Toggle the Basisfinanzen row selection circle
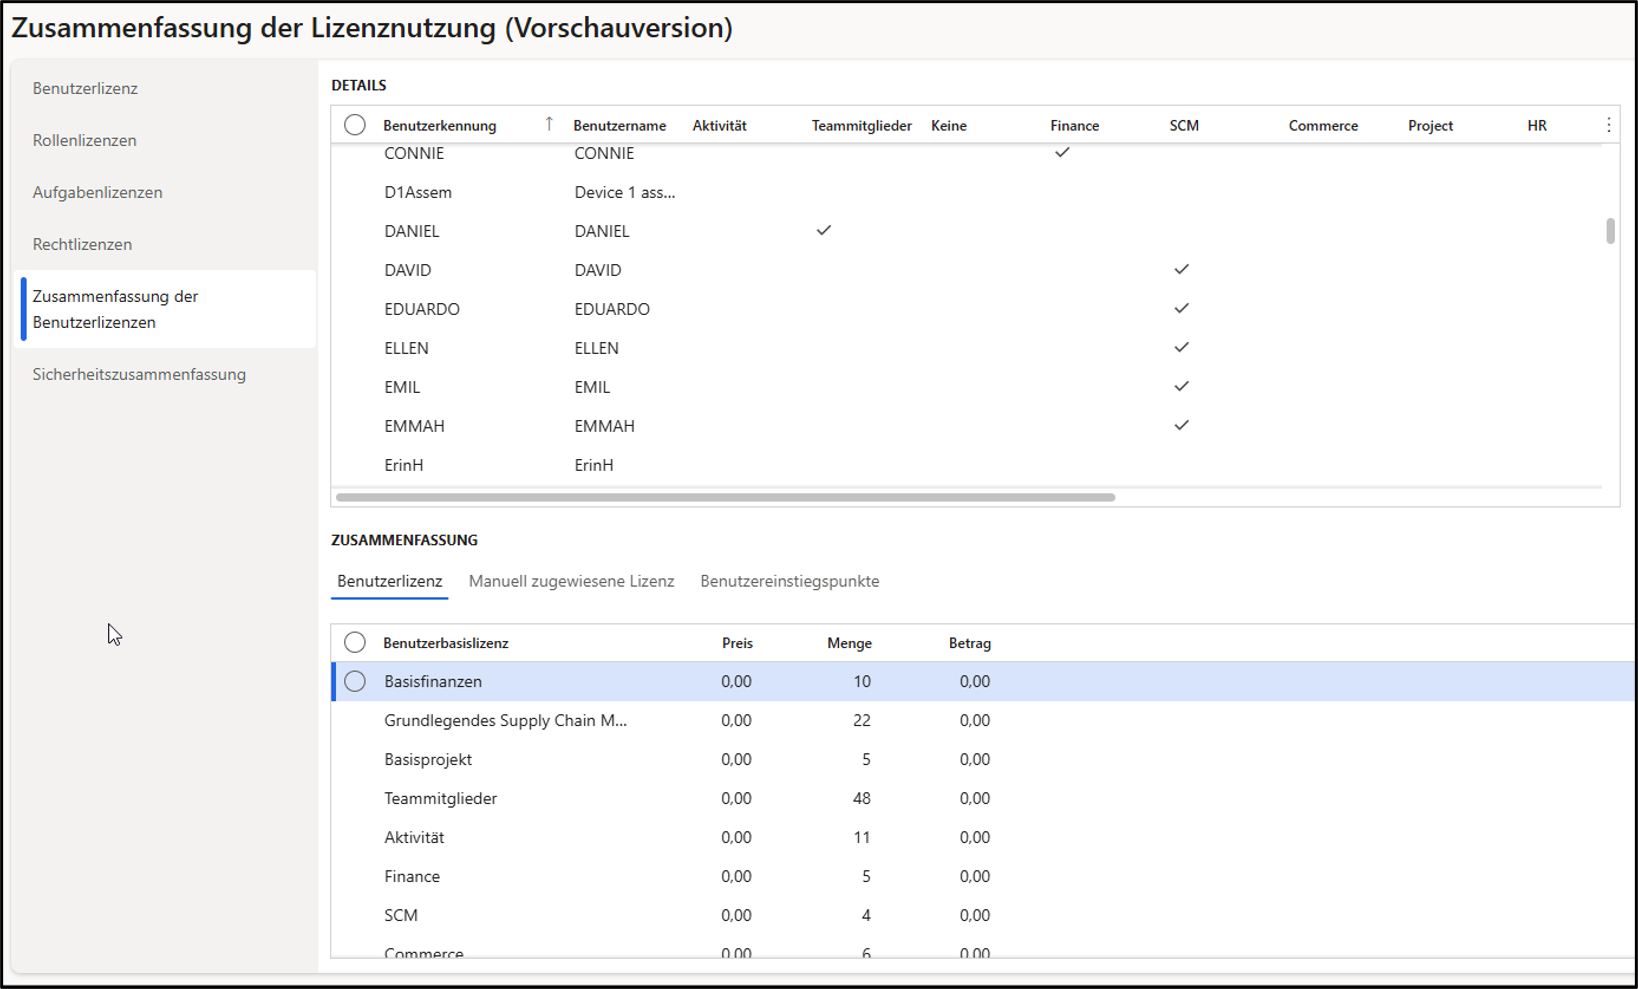The image size is (1638, 989). coord(355,682)
